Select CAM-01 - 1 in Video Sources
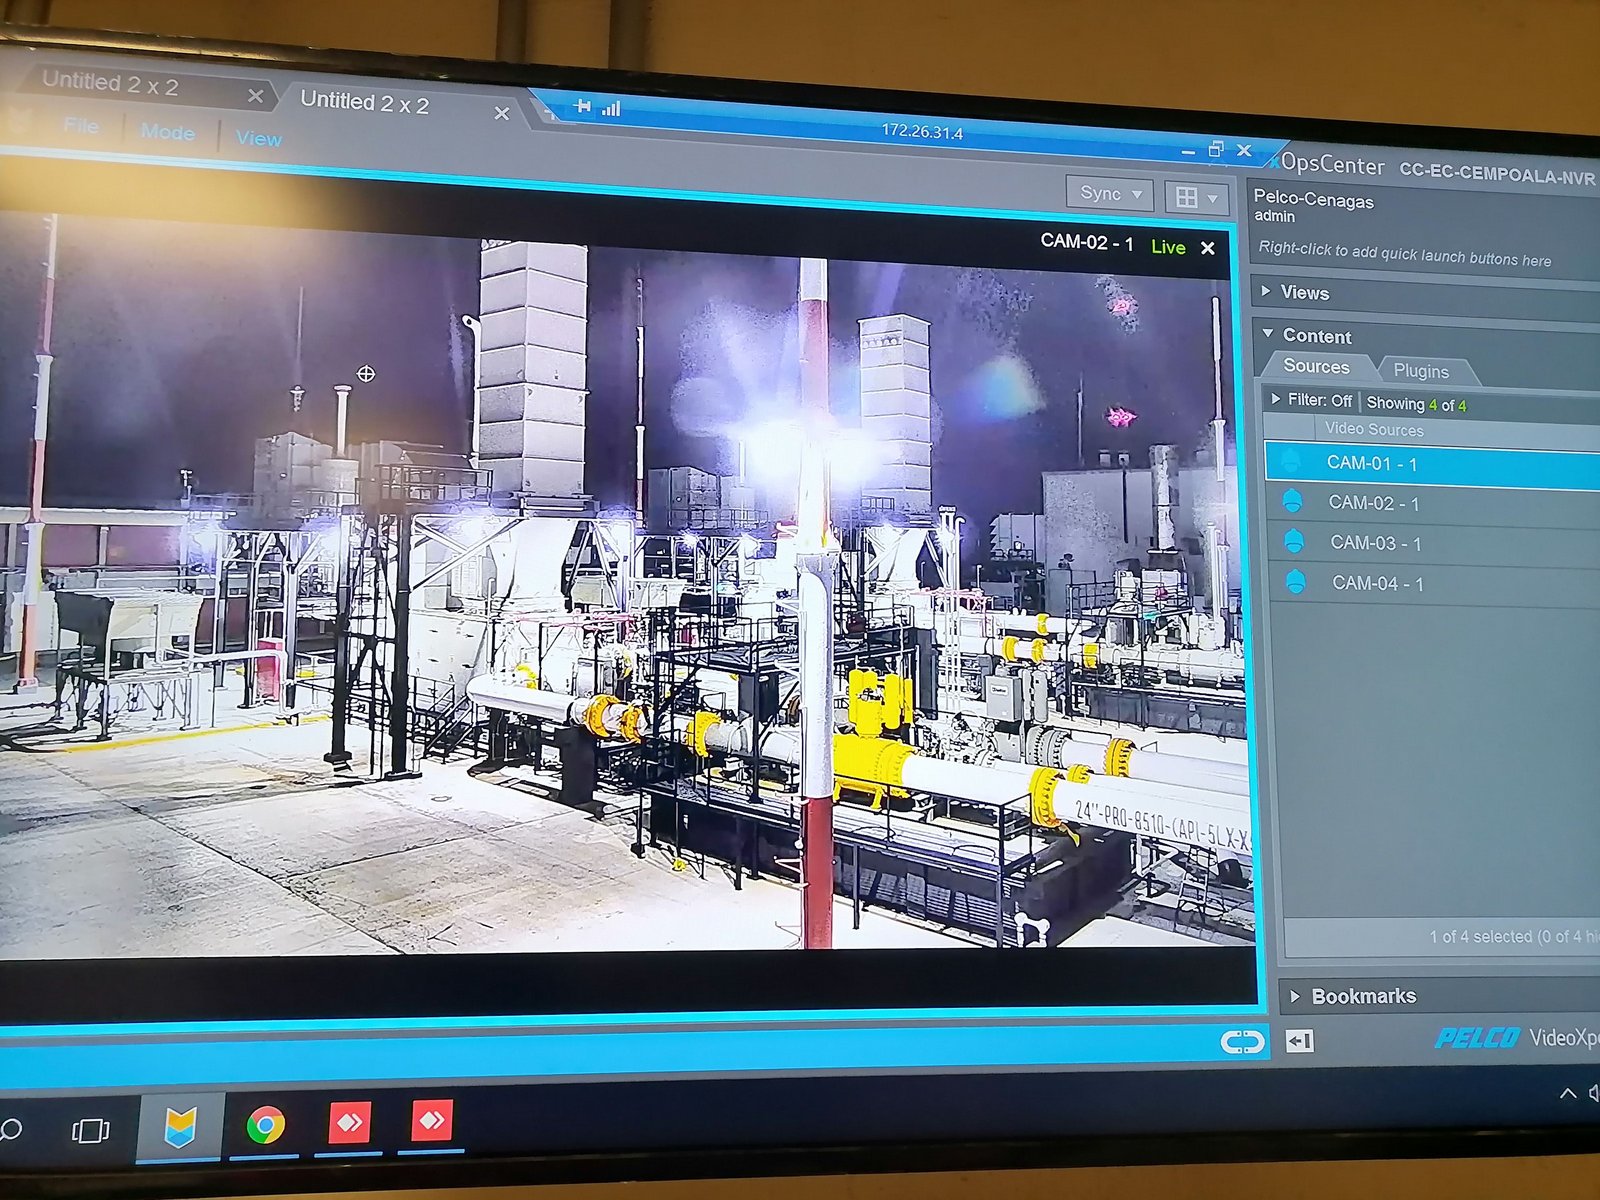This screenshot has width=1600, height=1200. [1371, 463]
